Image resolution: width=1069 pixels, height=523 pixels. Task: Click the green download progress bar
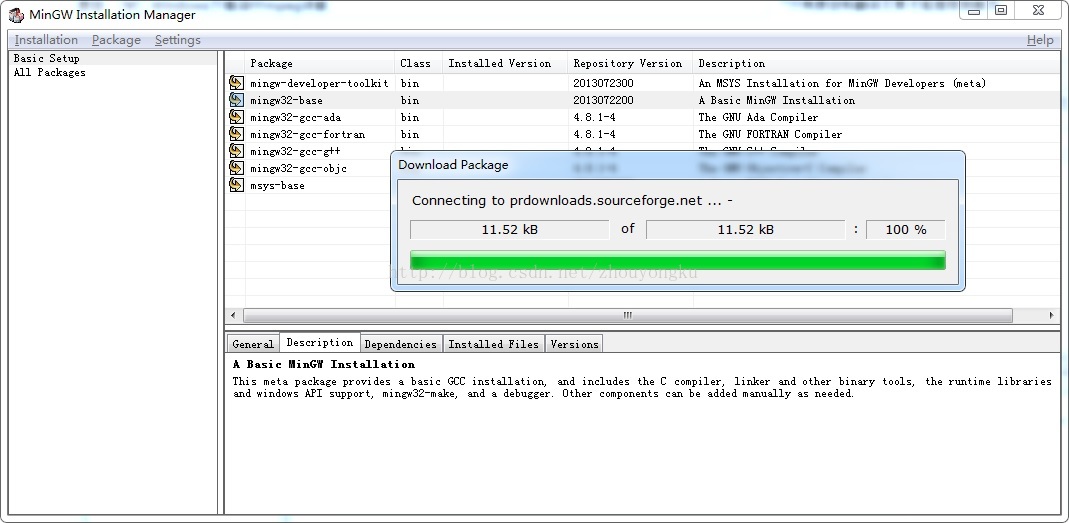(x=678, y=260)
